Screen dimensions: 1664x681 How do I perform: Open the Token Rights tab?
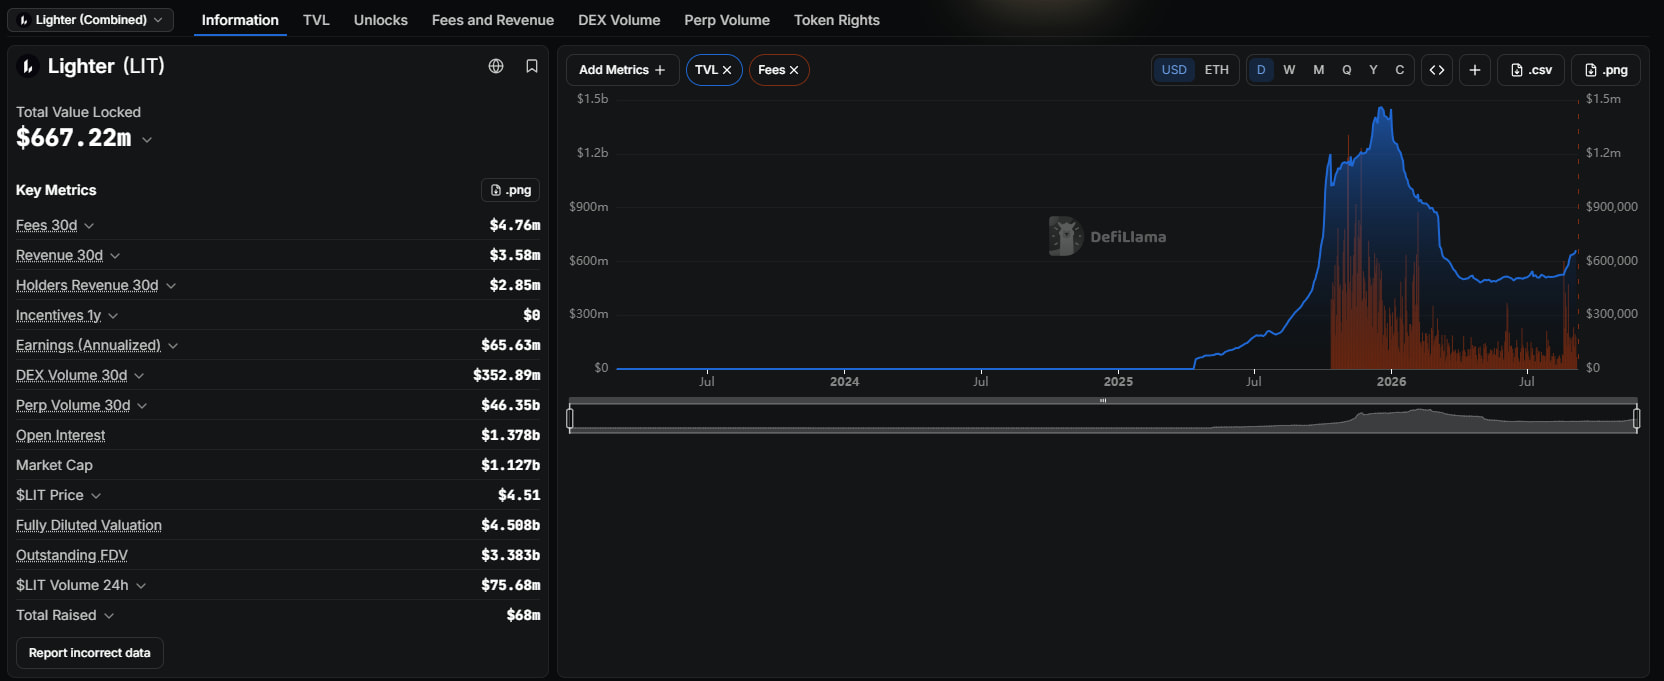837,20
